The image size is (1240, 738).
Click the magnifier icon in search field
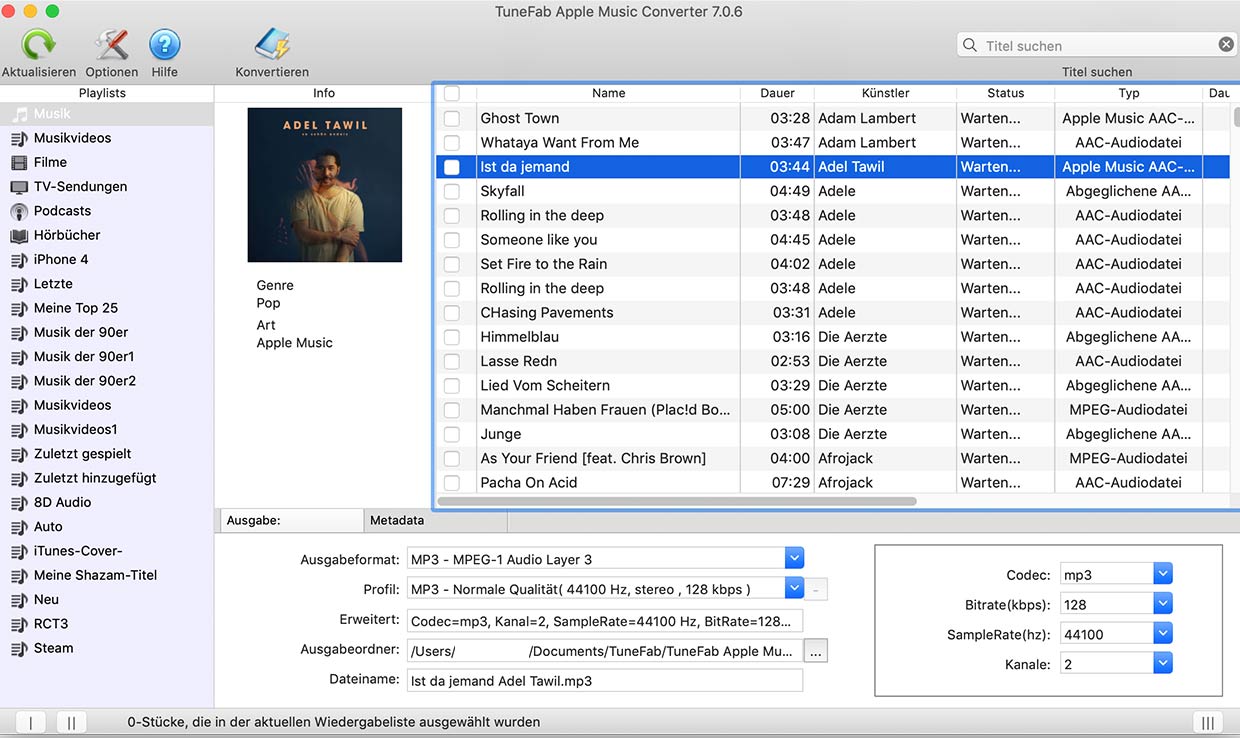point(970,45)
